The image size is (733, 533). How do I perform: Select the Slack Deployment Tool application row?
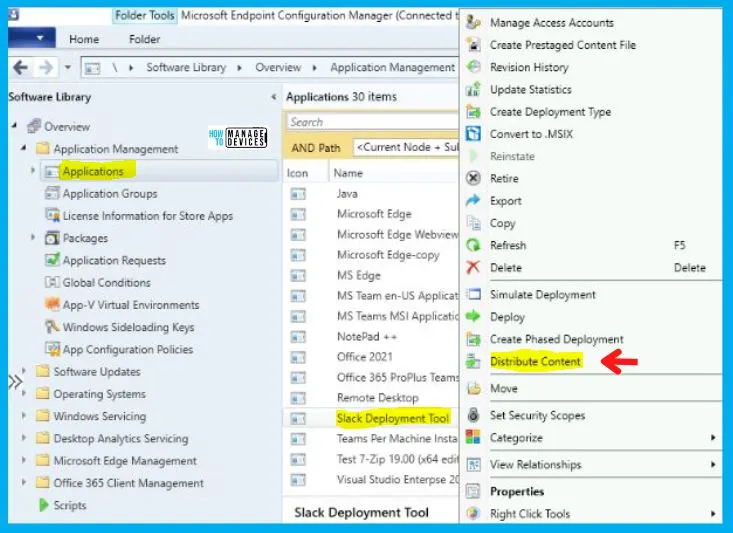(x=372, y=418)
